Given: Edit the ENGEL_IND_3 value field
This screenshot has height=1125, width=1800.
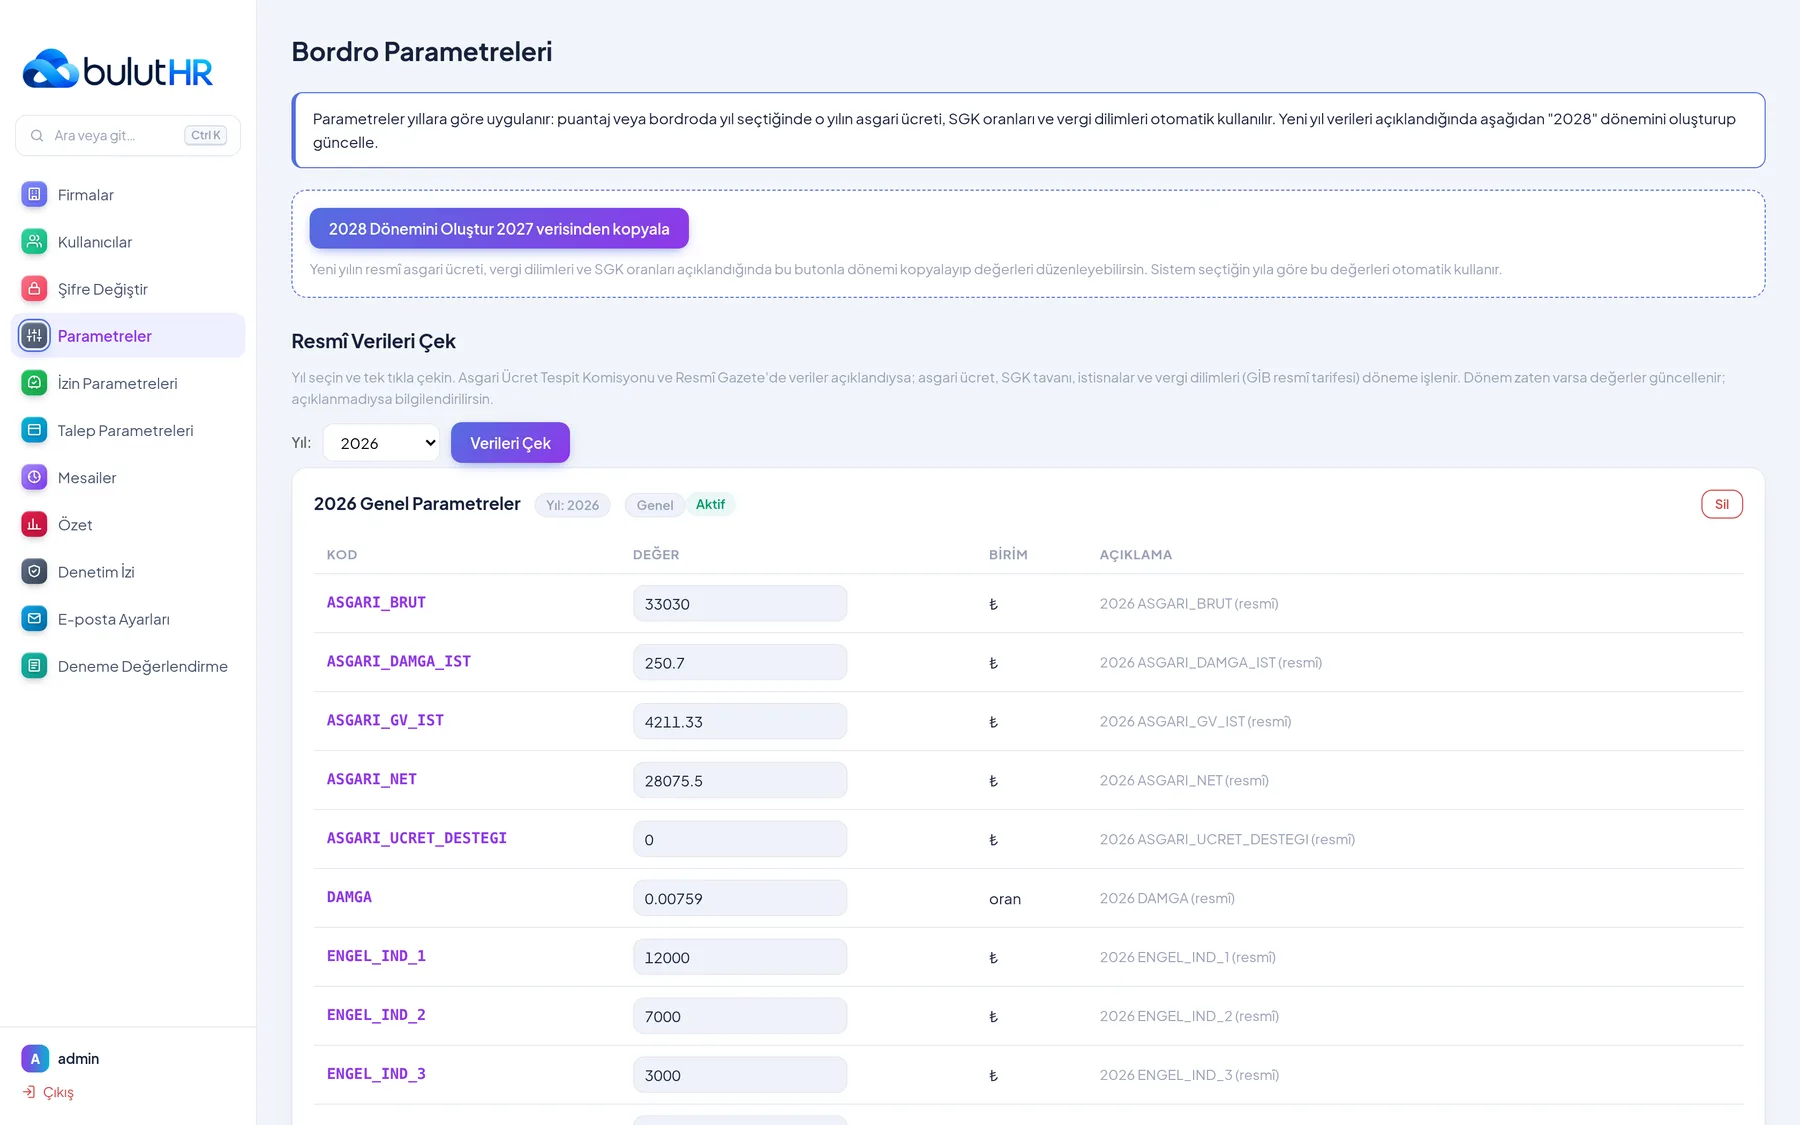Looking at the screenshot, I should click(x=740, y=1075).
